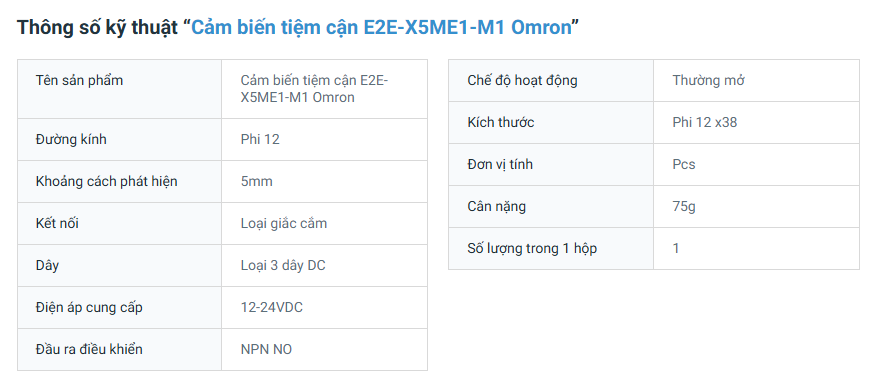Select the 75g weight value
Viewport: 873px width, 387px height.
[684, 207]
